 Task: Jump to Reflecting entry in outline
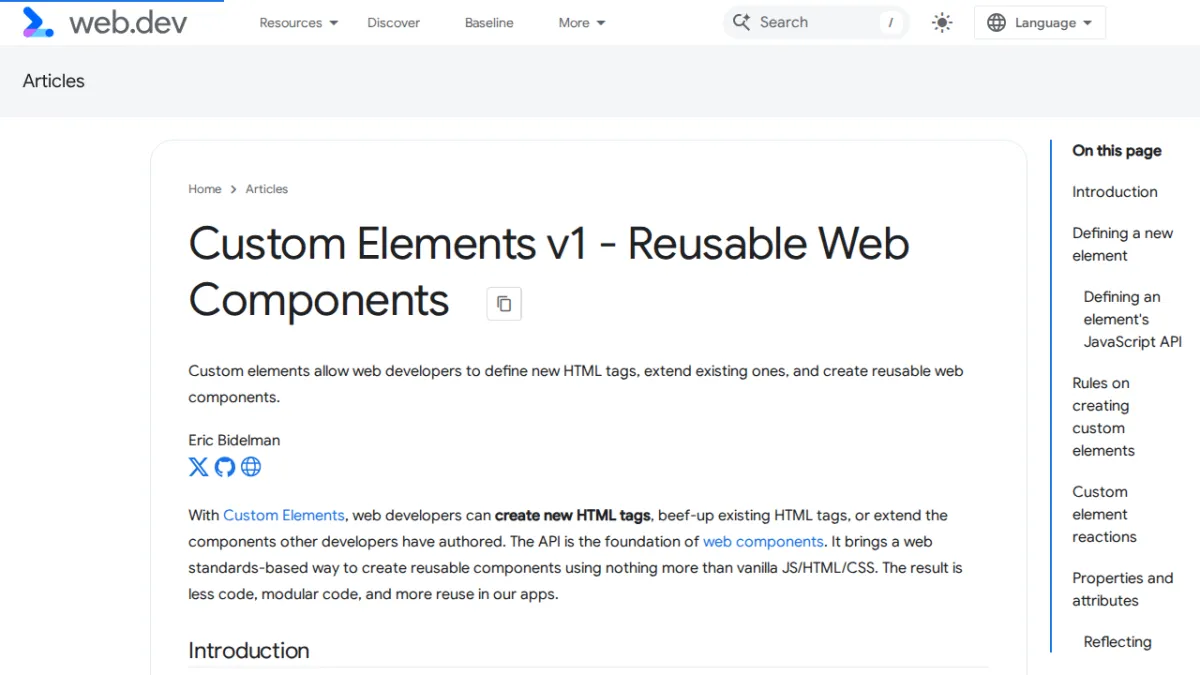1118,642
